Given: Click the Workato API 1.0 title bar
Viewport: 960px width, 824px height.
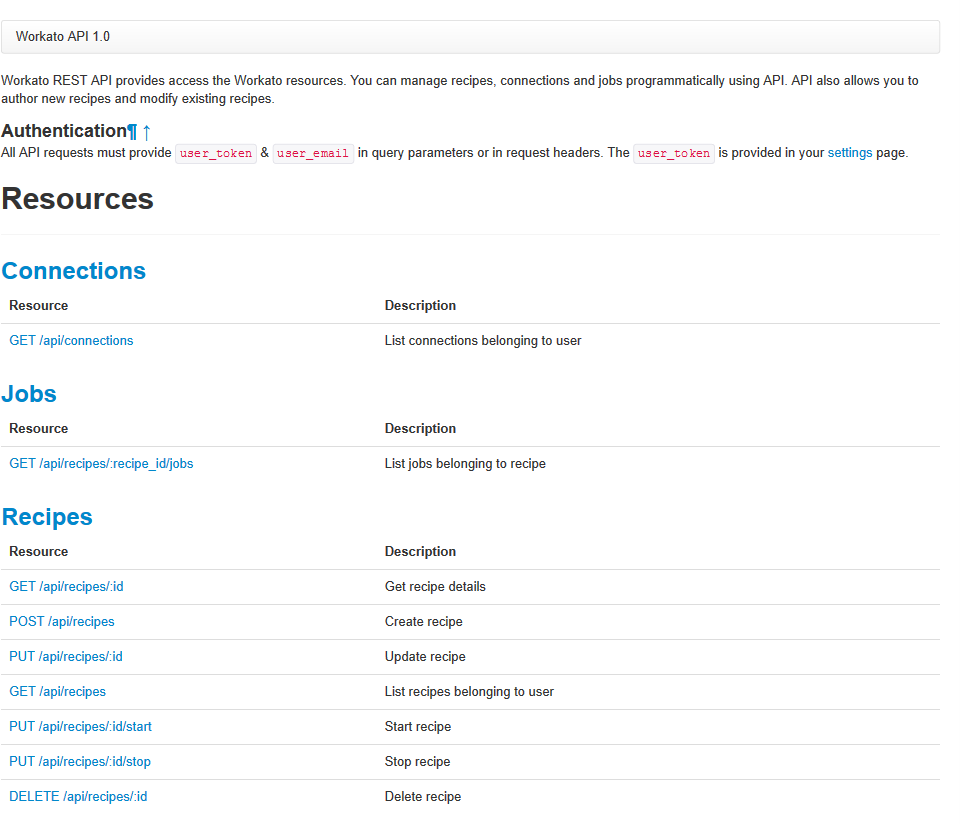Looking at the screenshot, I should click(x=470, y=37).
